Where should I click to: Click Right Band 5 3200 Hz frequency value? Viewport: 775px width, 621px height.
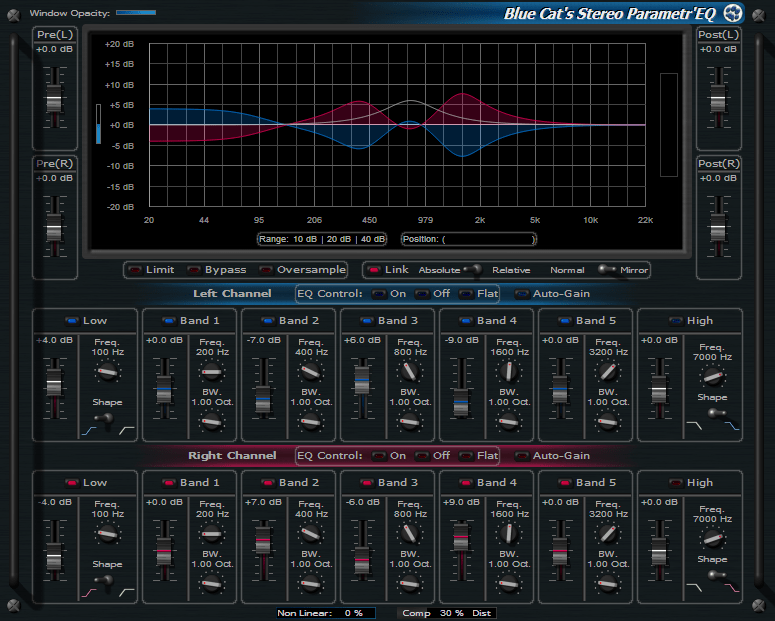(608, 514)
